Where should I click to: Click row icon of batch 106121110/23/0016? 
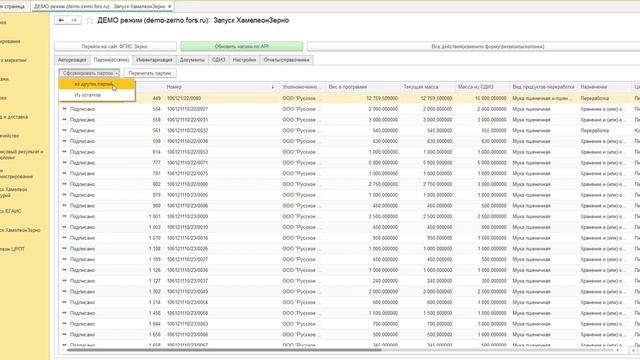(x=64, y=238)
